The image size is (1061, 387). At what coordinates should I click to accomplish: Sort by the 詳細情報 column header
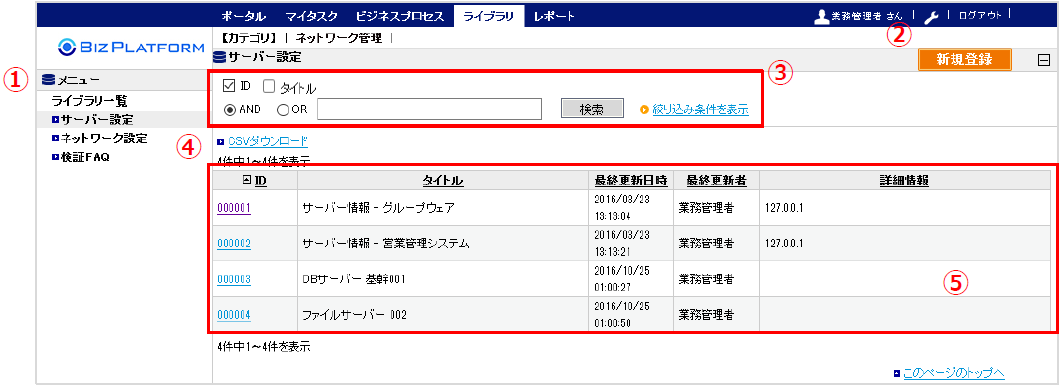click(903, 180)
